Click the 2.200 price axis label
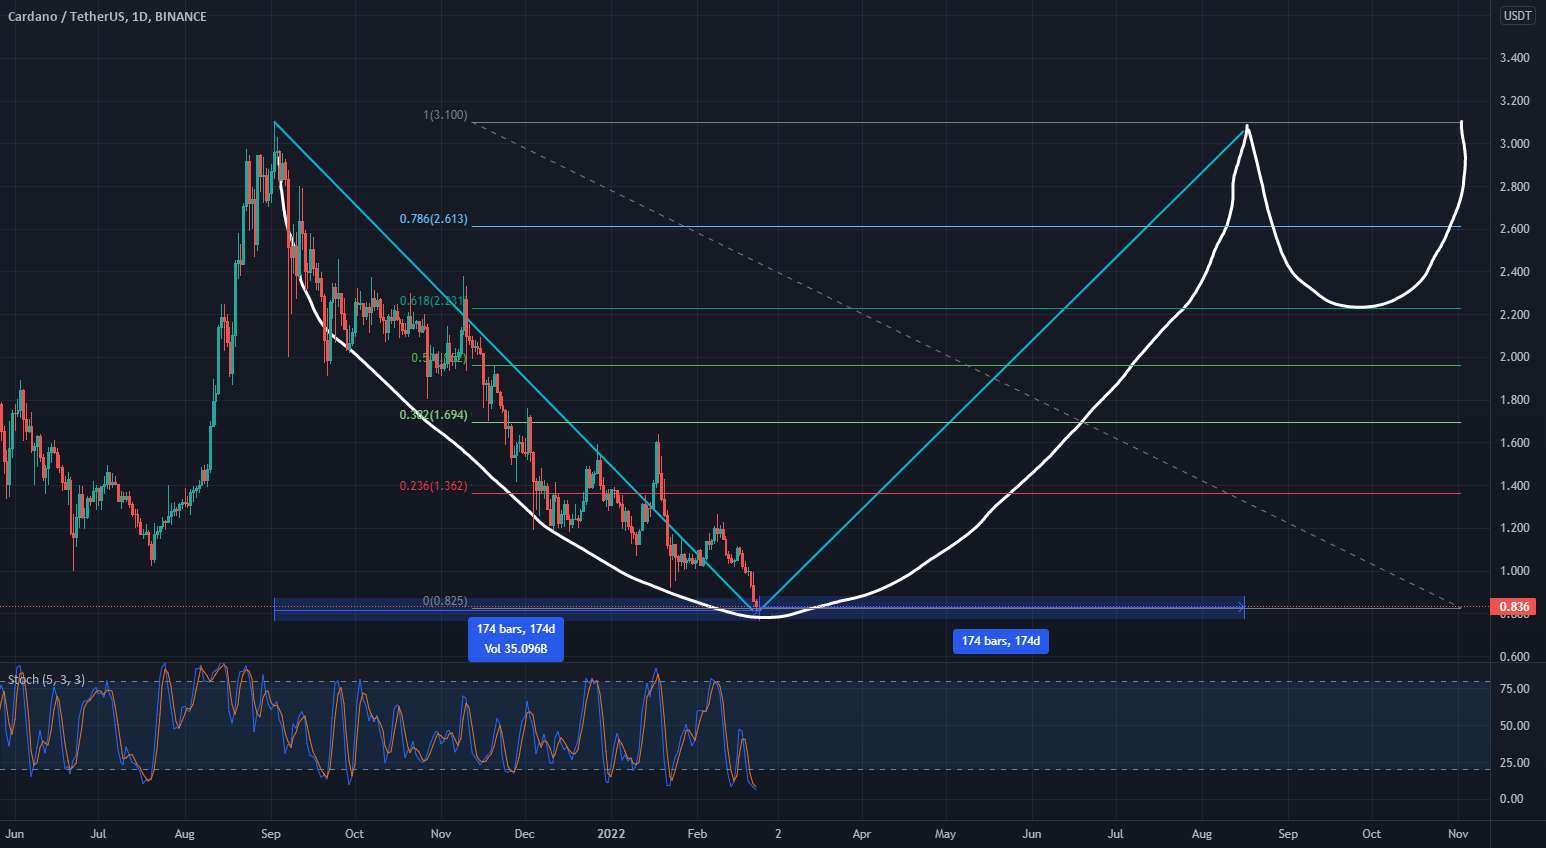Screen dimensions: 1546x848 tap(1514, 315)
